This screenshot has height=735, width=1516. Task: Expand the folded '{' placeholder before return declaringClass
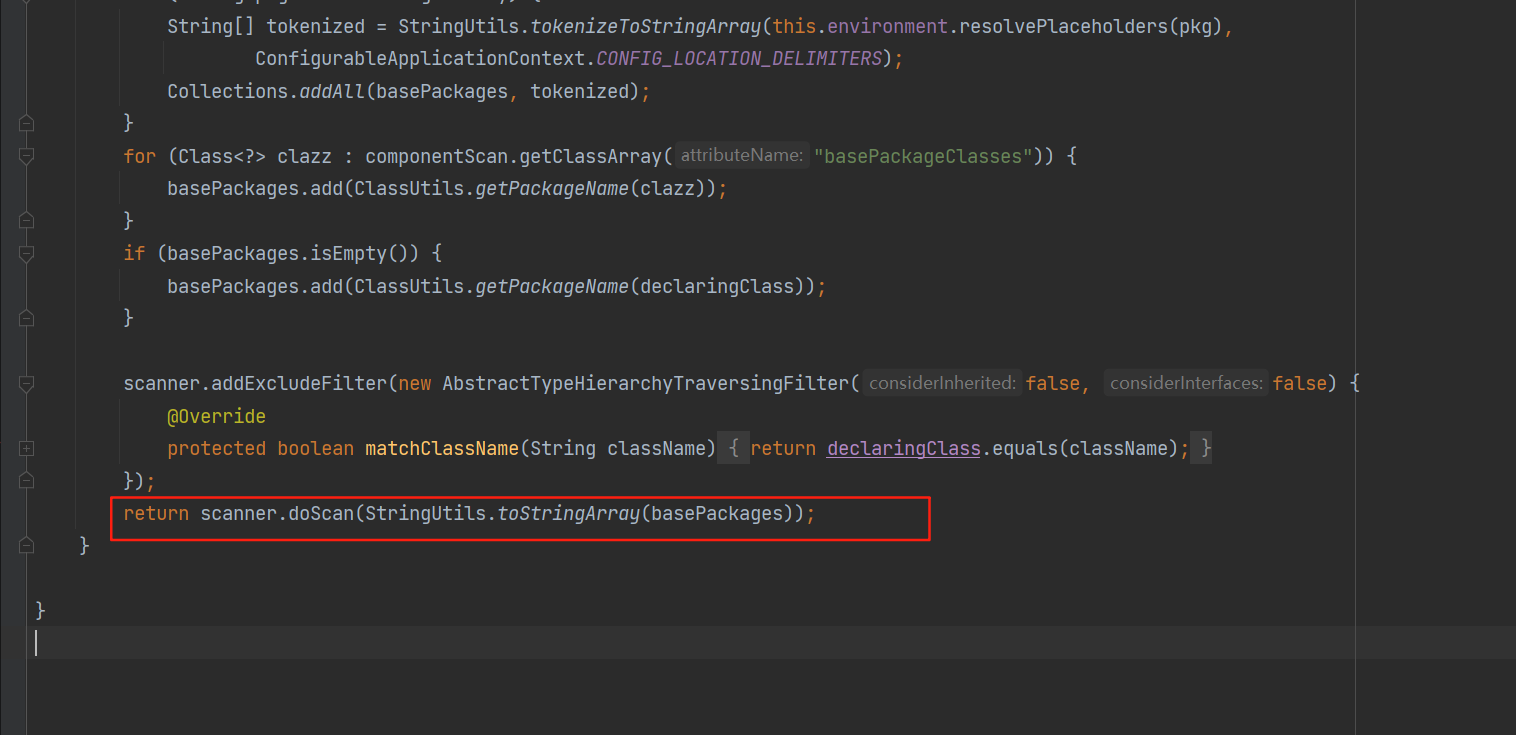point(733,449)
